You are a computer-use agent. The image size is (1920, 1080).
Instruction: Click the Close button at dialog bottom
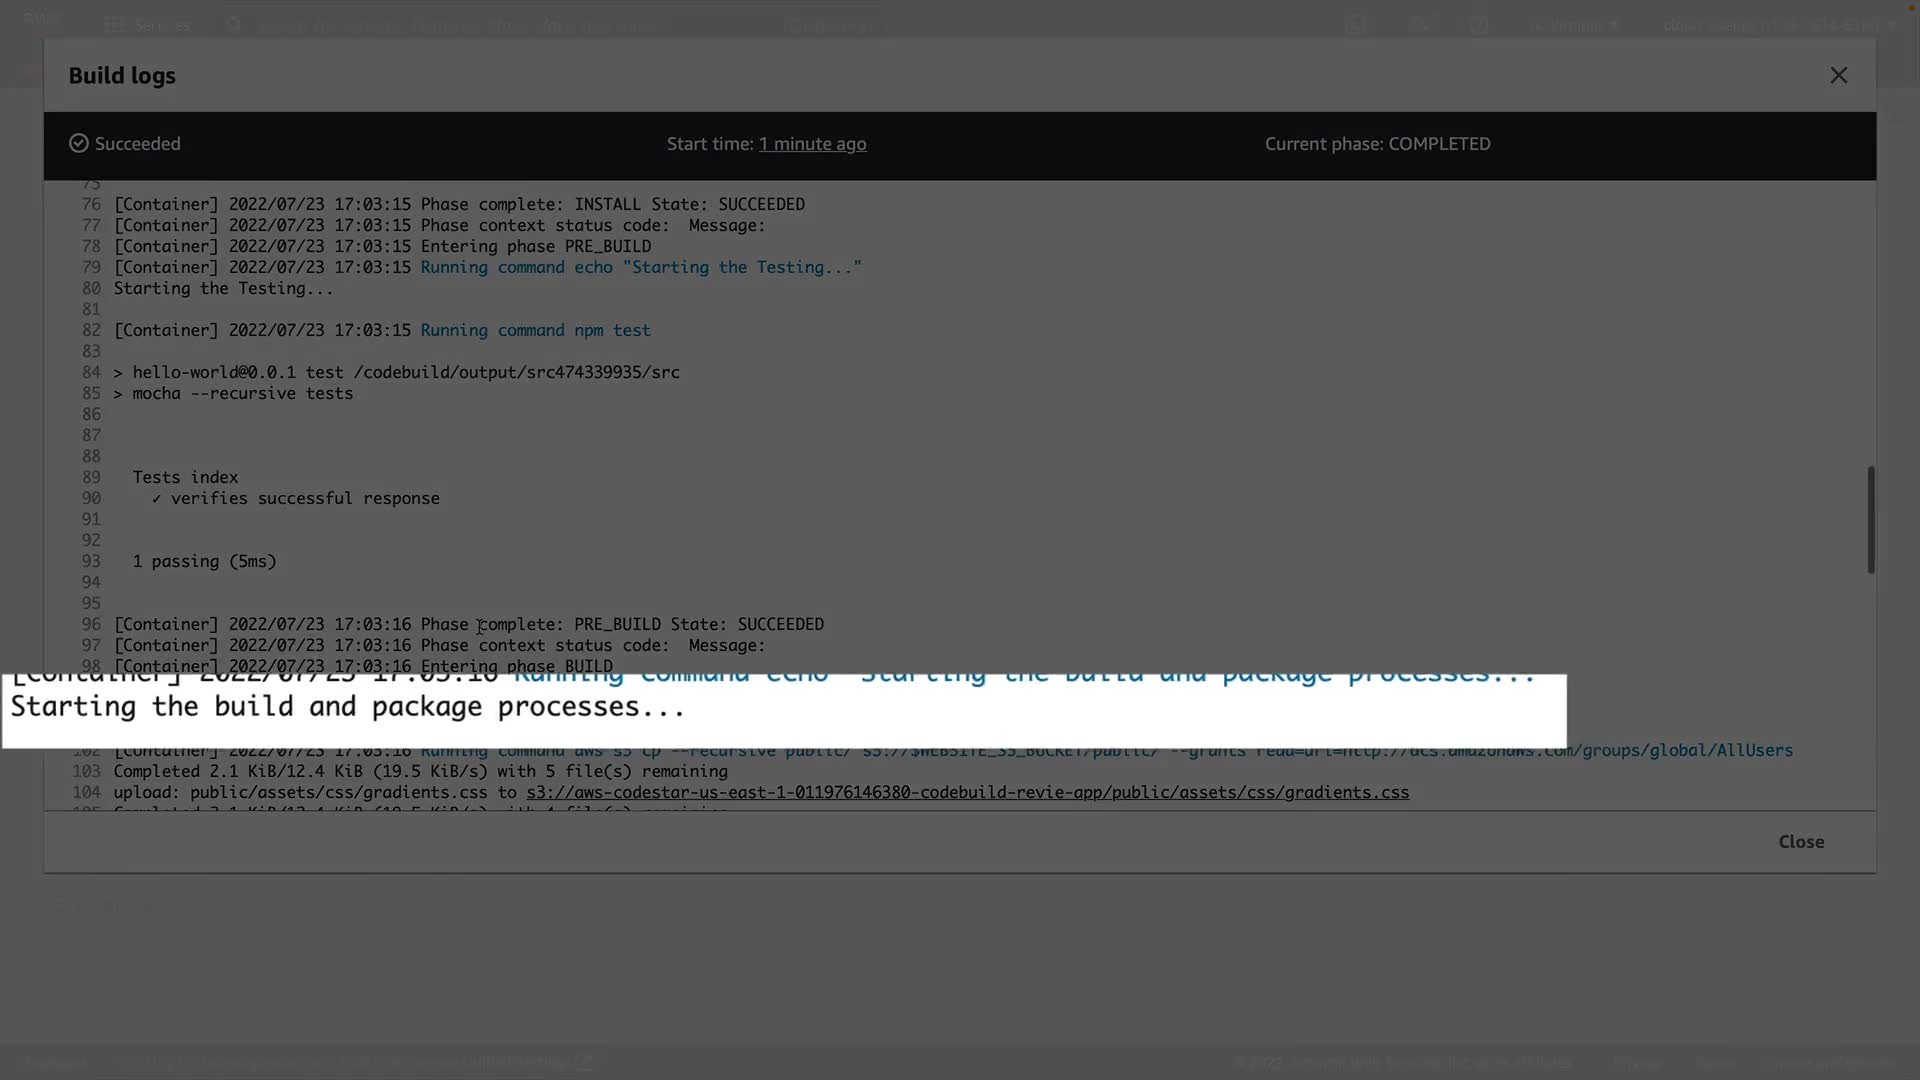point(1800,842)
